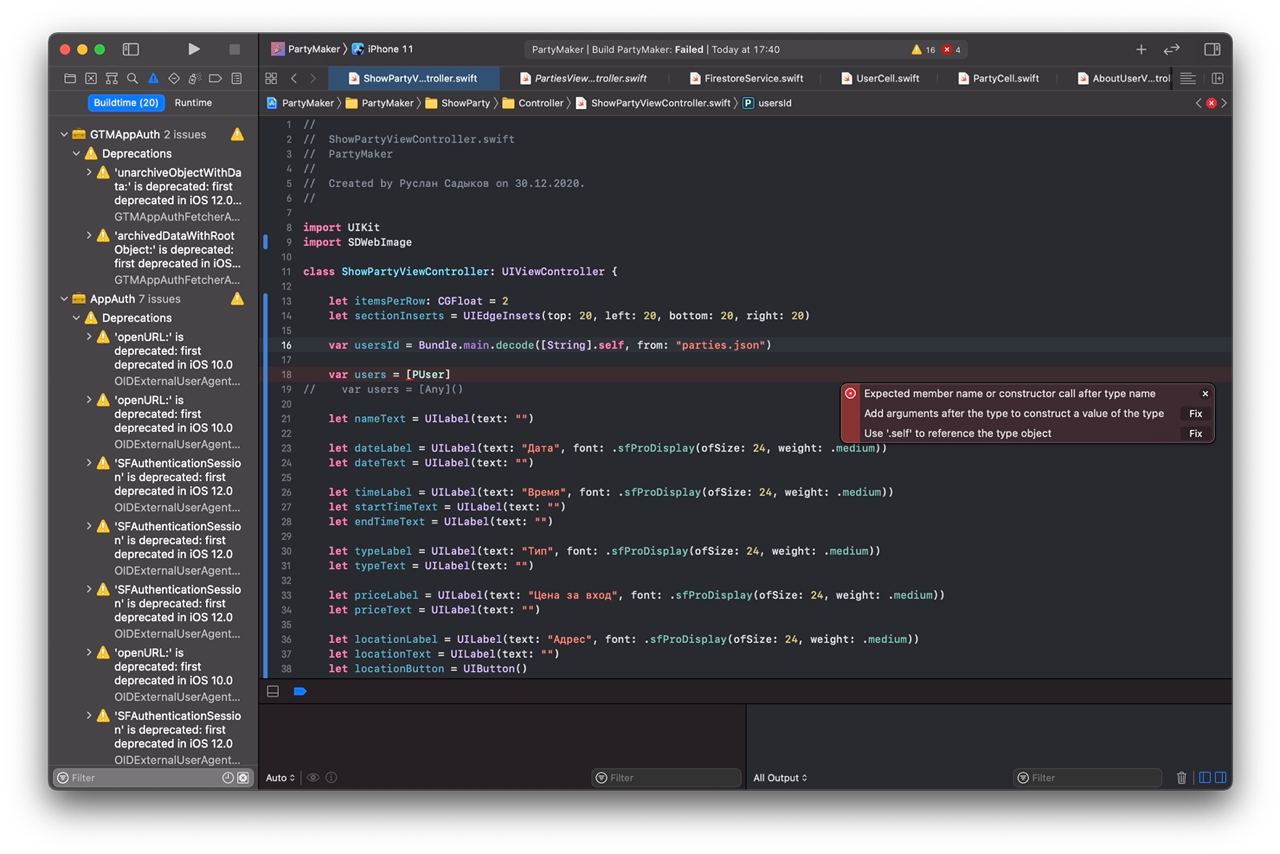Toggle variables view pane
The image size is (1280, 854).
tap(1205, 778)
